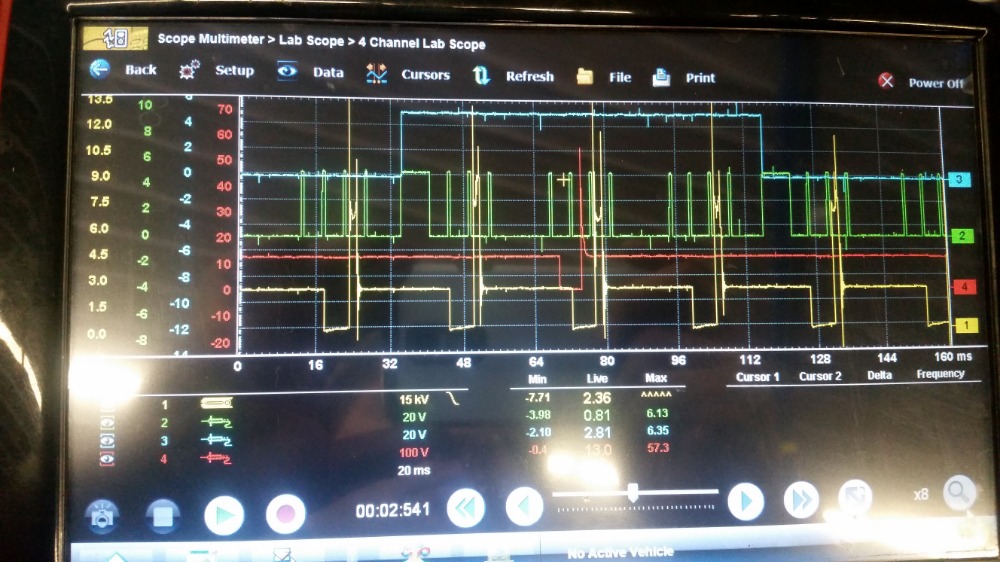Jump ahead with the fast forward button

tap(801, 500)
